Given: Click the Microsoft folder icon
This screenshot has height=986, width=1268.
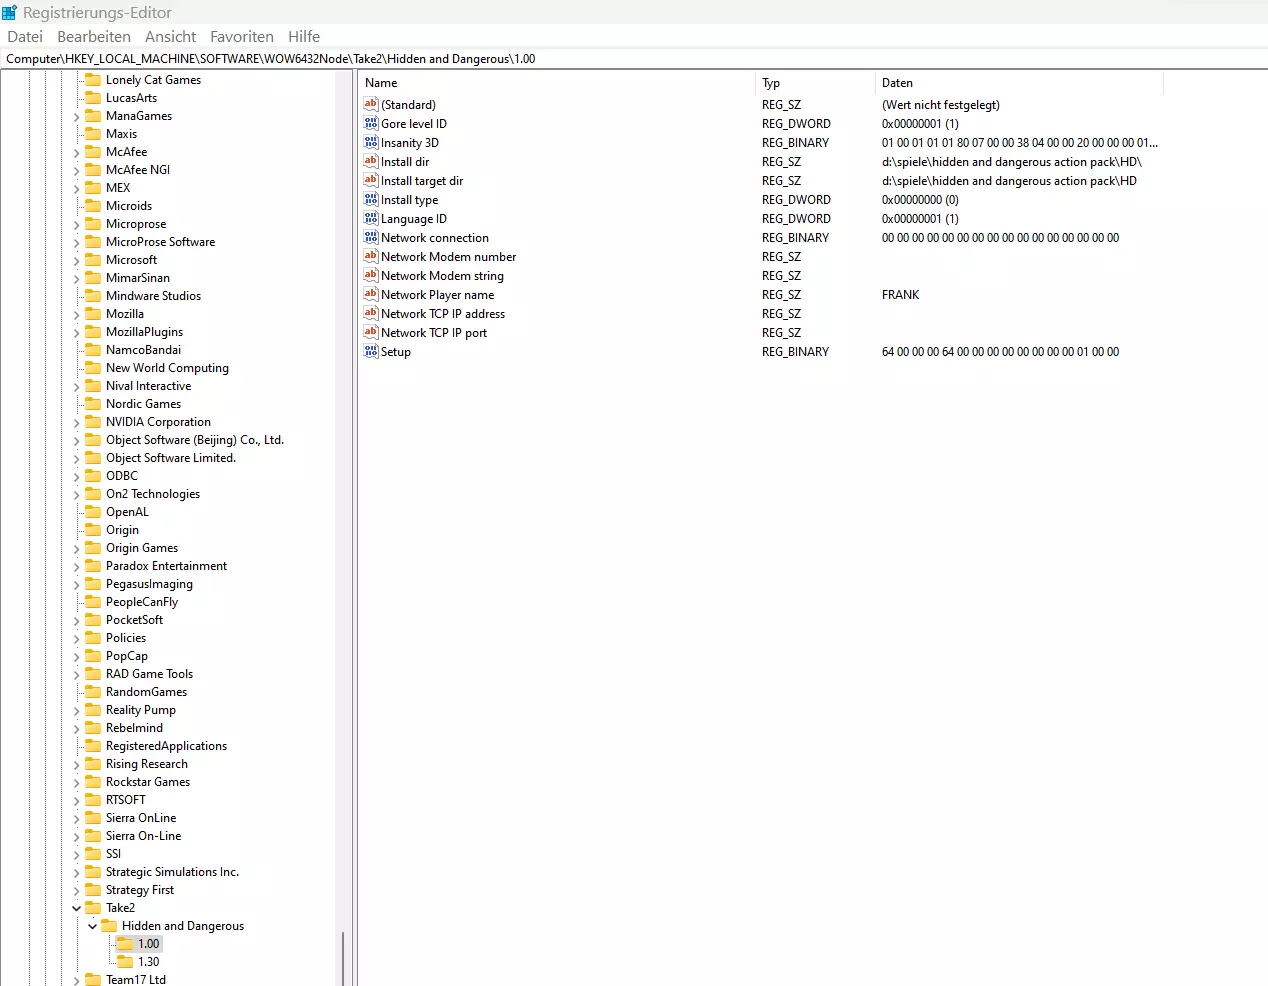Looking at the screenshot, I should click(x=93, y=259).
